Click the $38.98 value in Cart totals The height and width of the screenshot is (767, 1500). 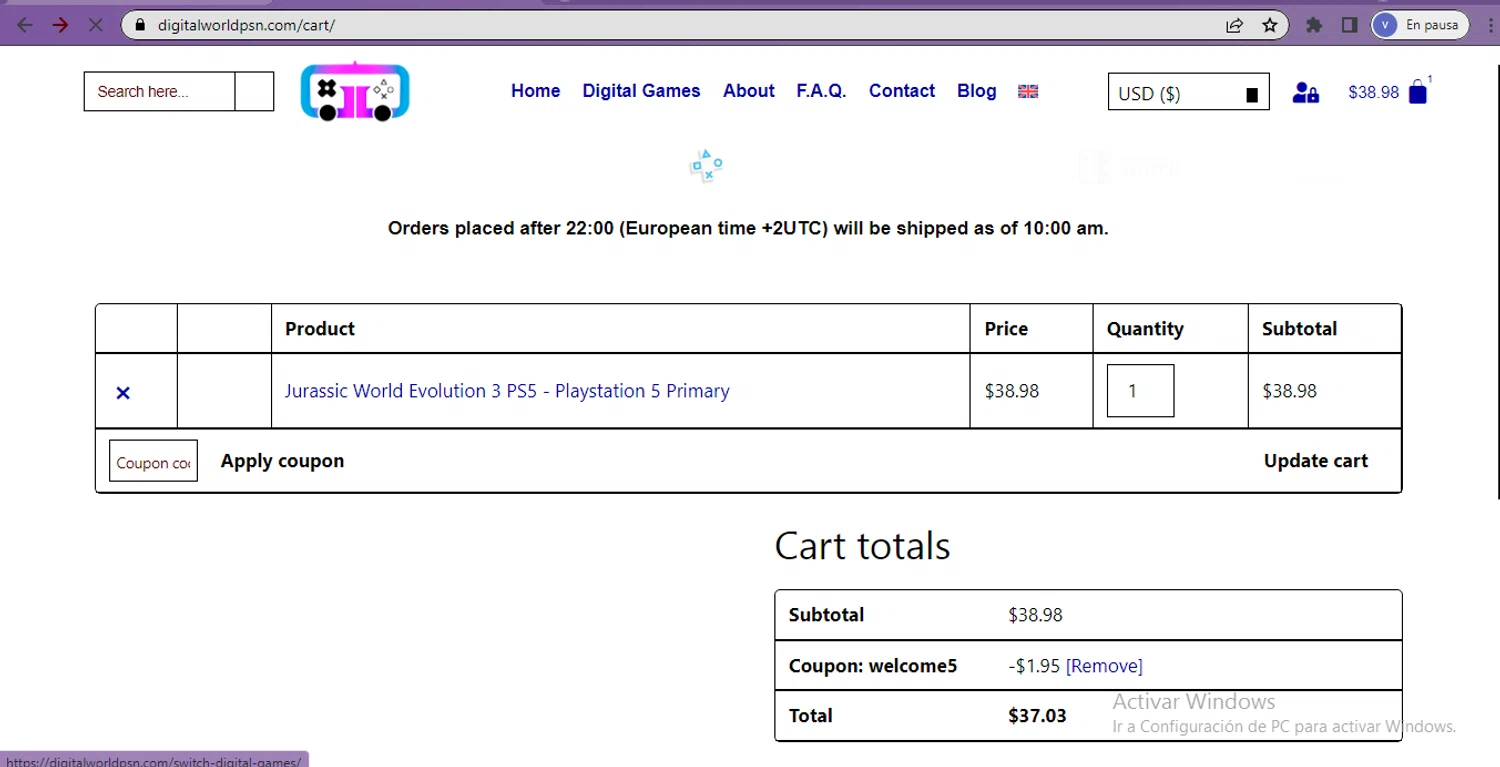coord(1035,615)
